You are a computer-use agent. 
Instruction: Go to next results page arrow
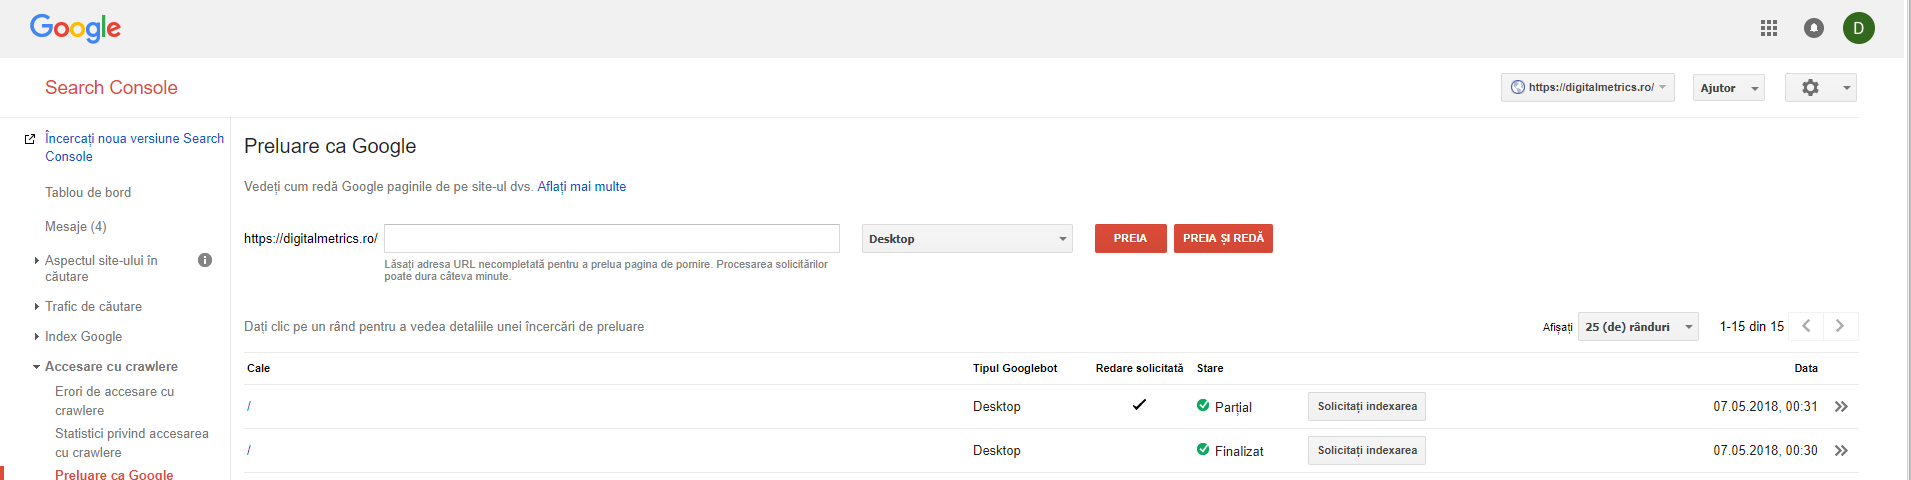tap(1839, 326)
